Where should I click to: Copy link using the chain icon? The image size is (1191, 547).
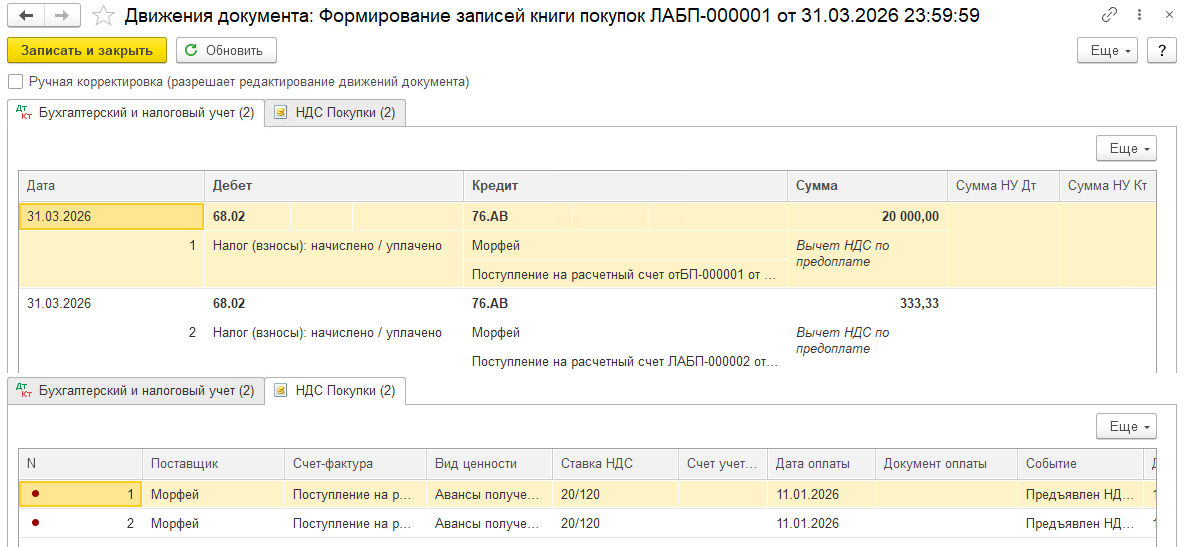coord(1109,14)
